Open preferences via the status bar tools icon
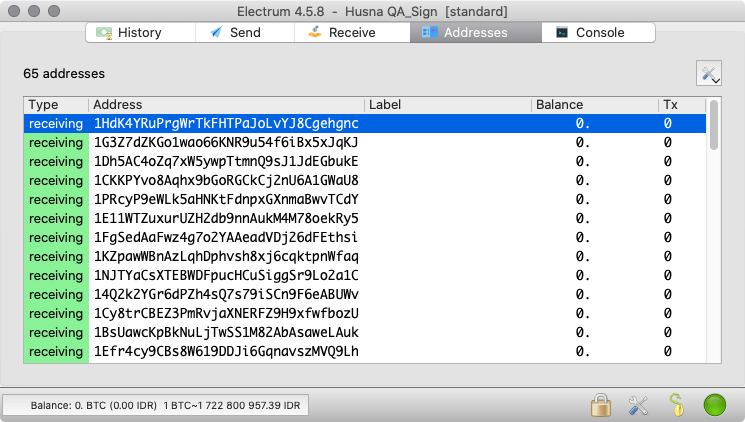 [x=638, y=405]
